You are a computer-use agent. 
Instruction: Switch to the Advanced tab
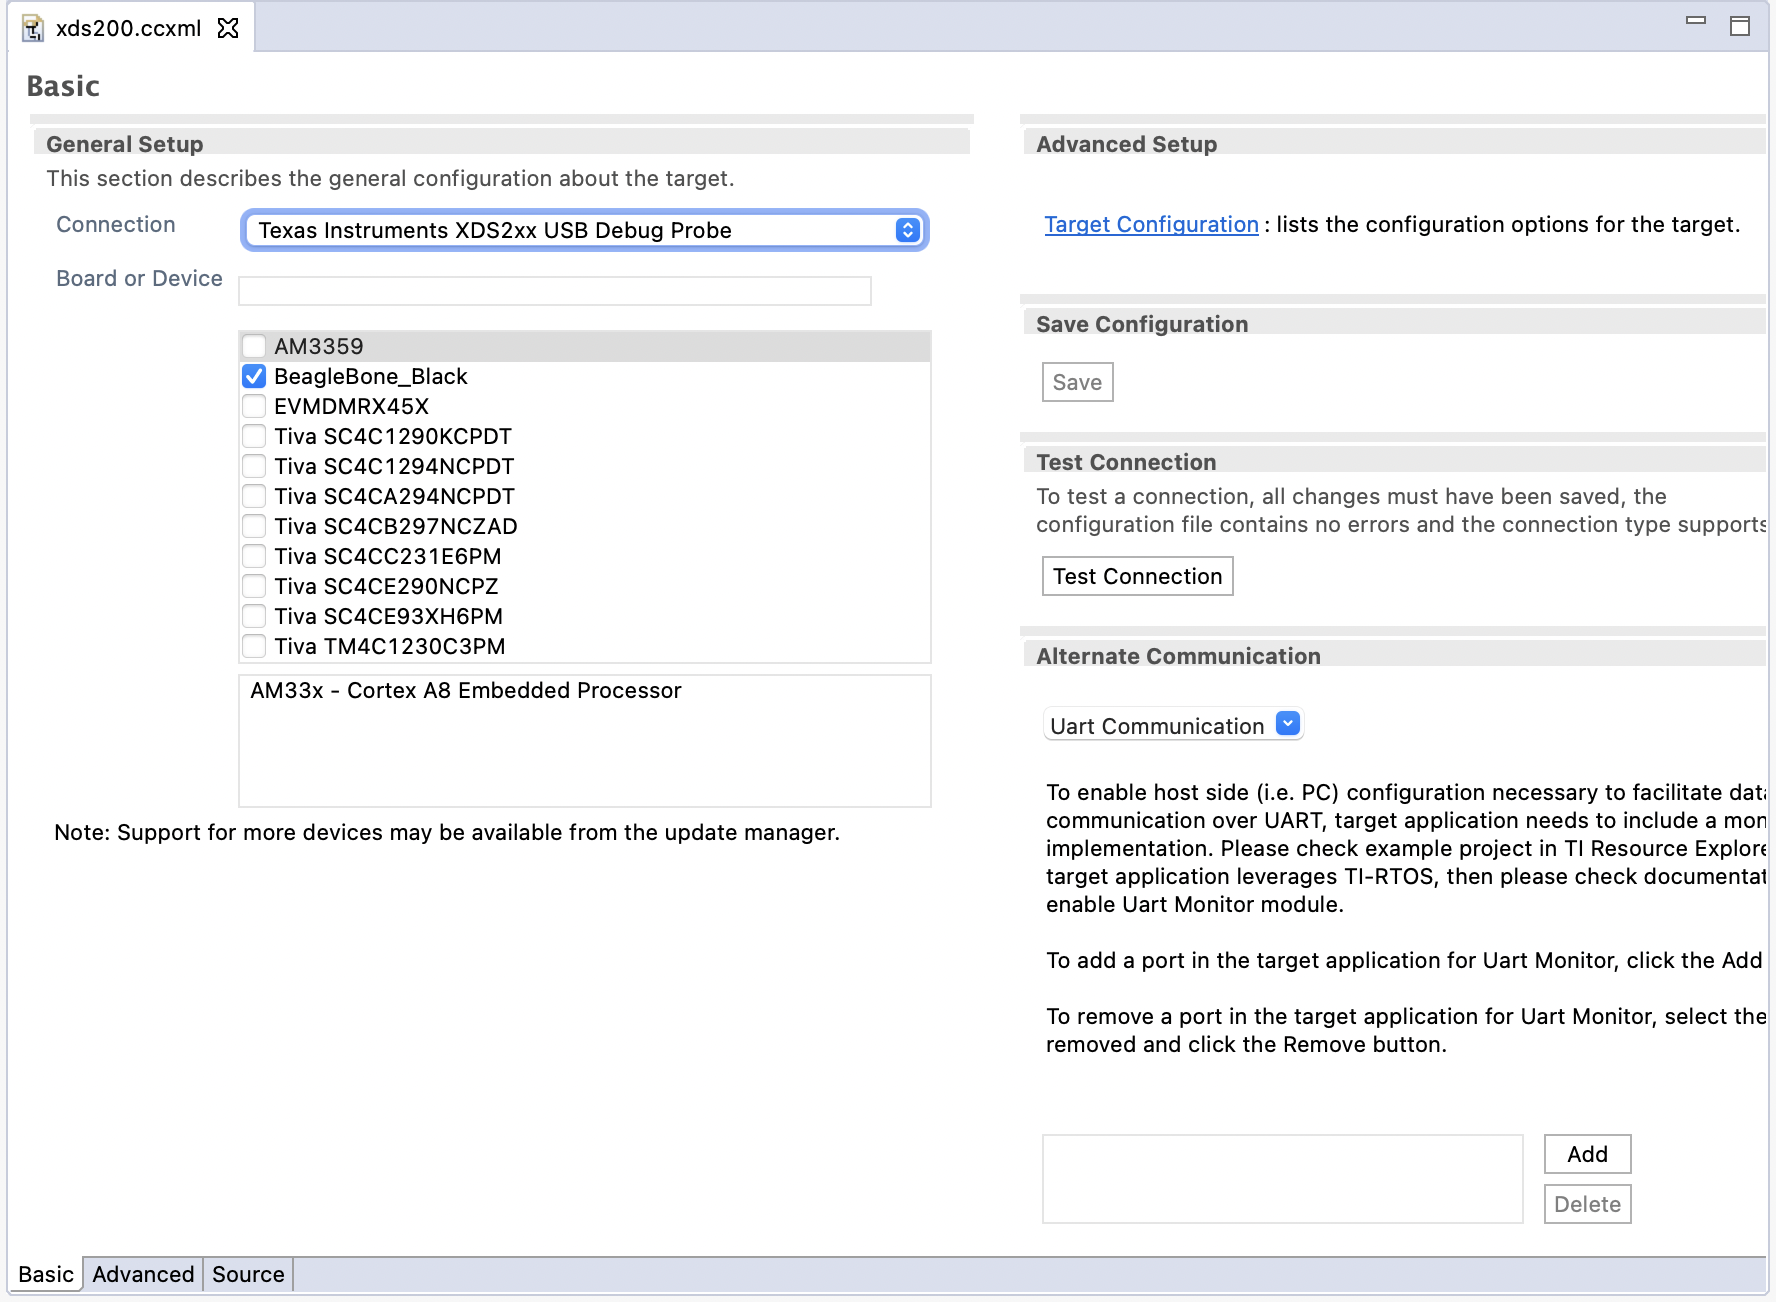tap(142, 1274)
